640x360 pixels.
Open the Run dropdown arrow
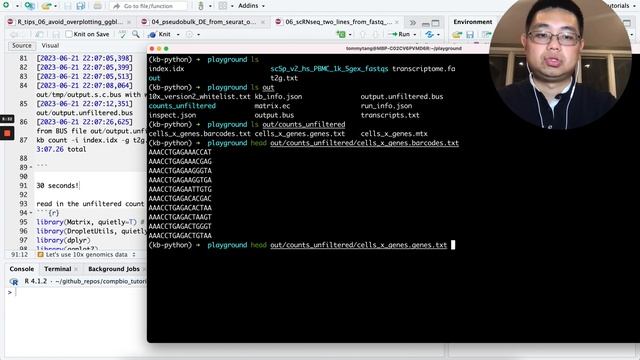pyautogui.click(x=415, y=35)
